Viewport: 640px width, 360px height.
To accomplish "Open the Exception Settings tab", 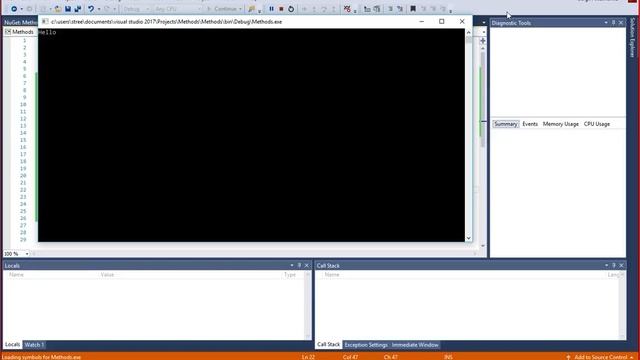I will pyautogui.click(x=366, y=345).
